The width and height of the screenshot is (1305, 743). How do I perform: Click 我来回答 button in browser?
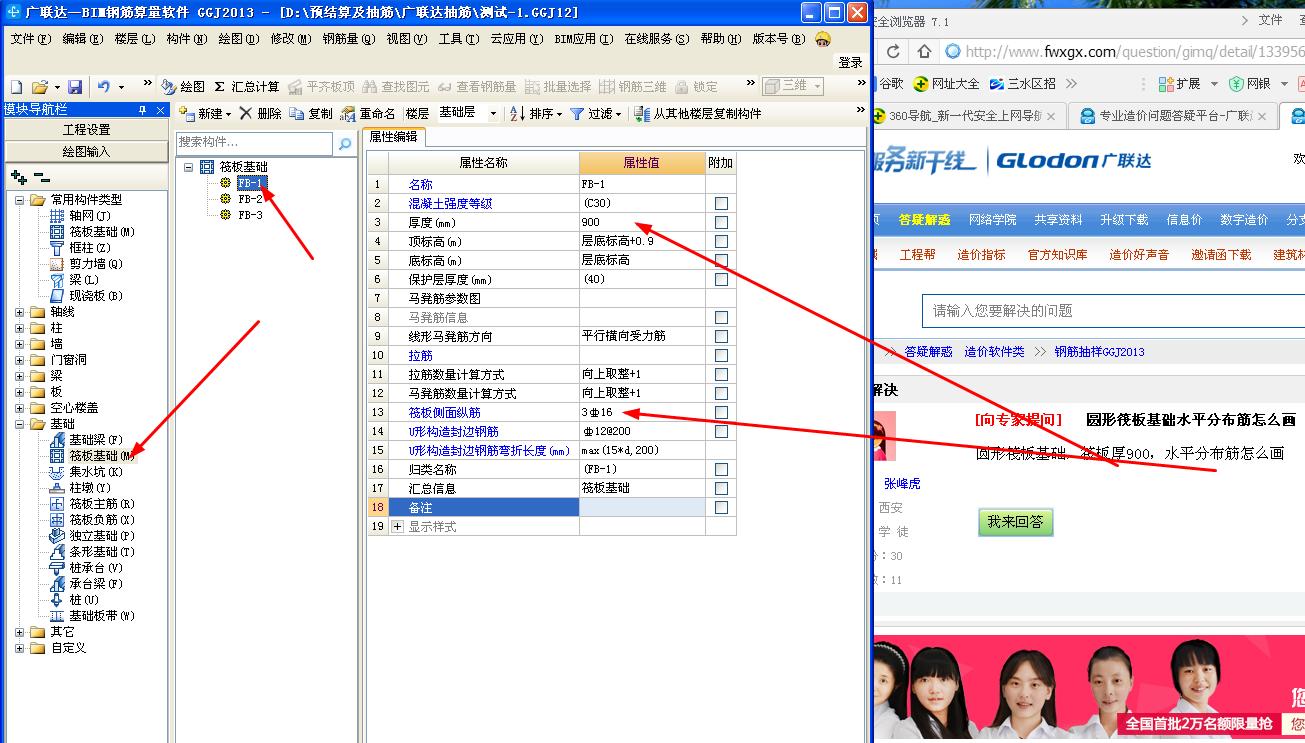pyautogui.click(x=1015, y=522)
